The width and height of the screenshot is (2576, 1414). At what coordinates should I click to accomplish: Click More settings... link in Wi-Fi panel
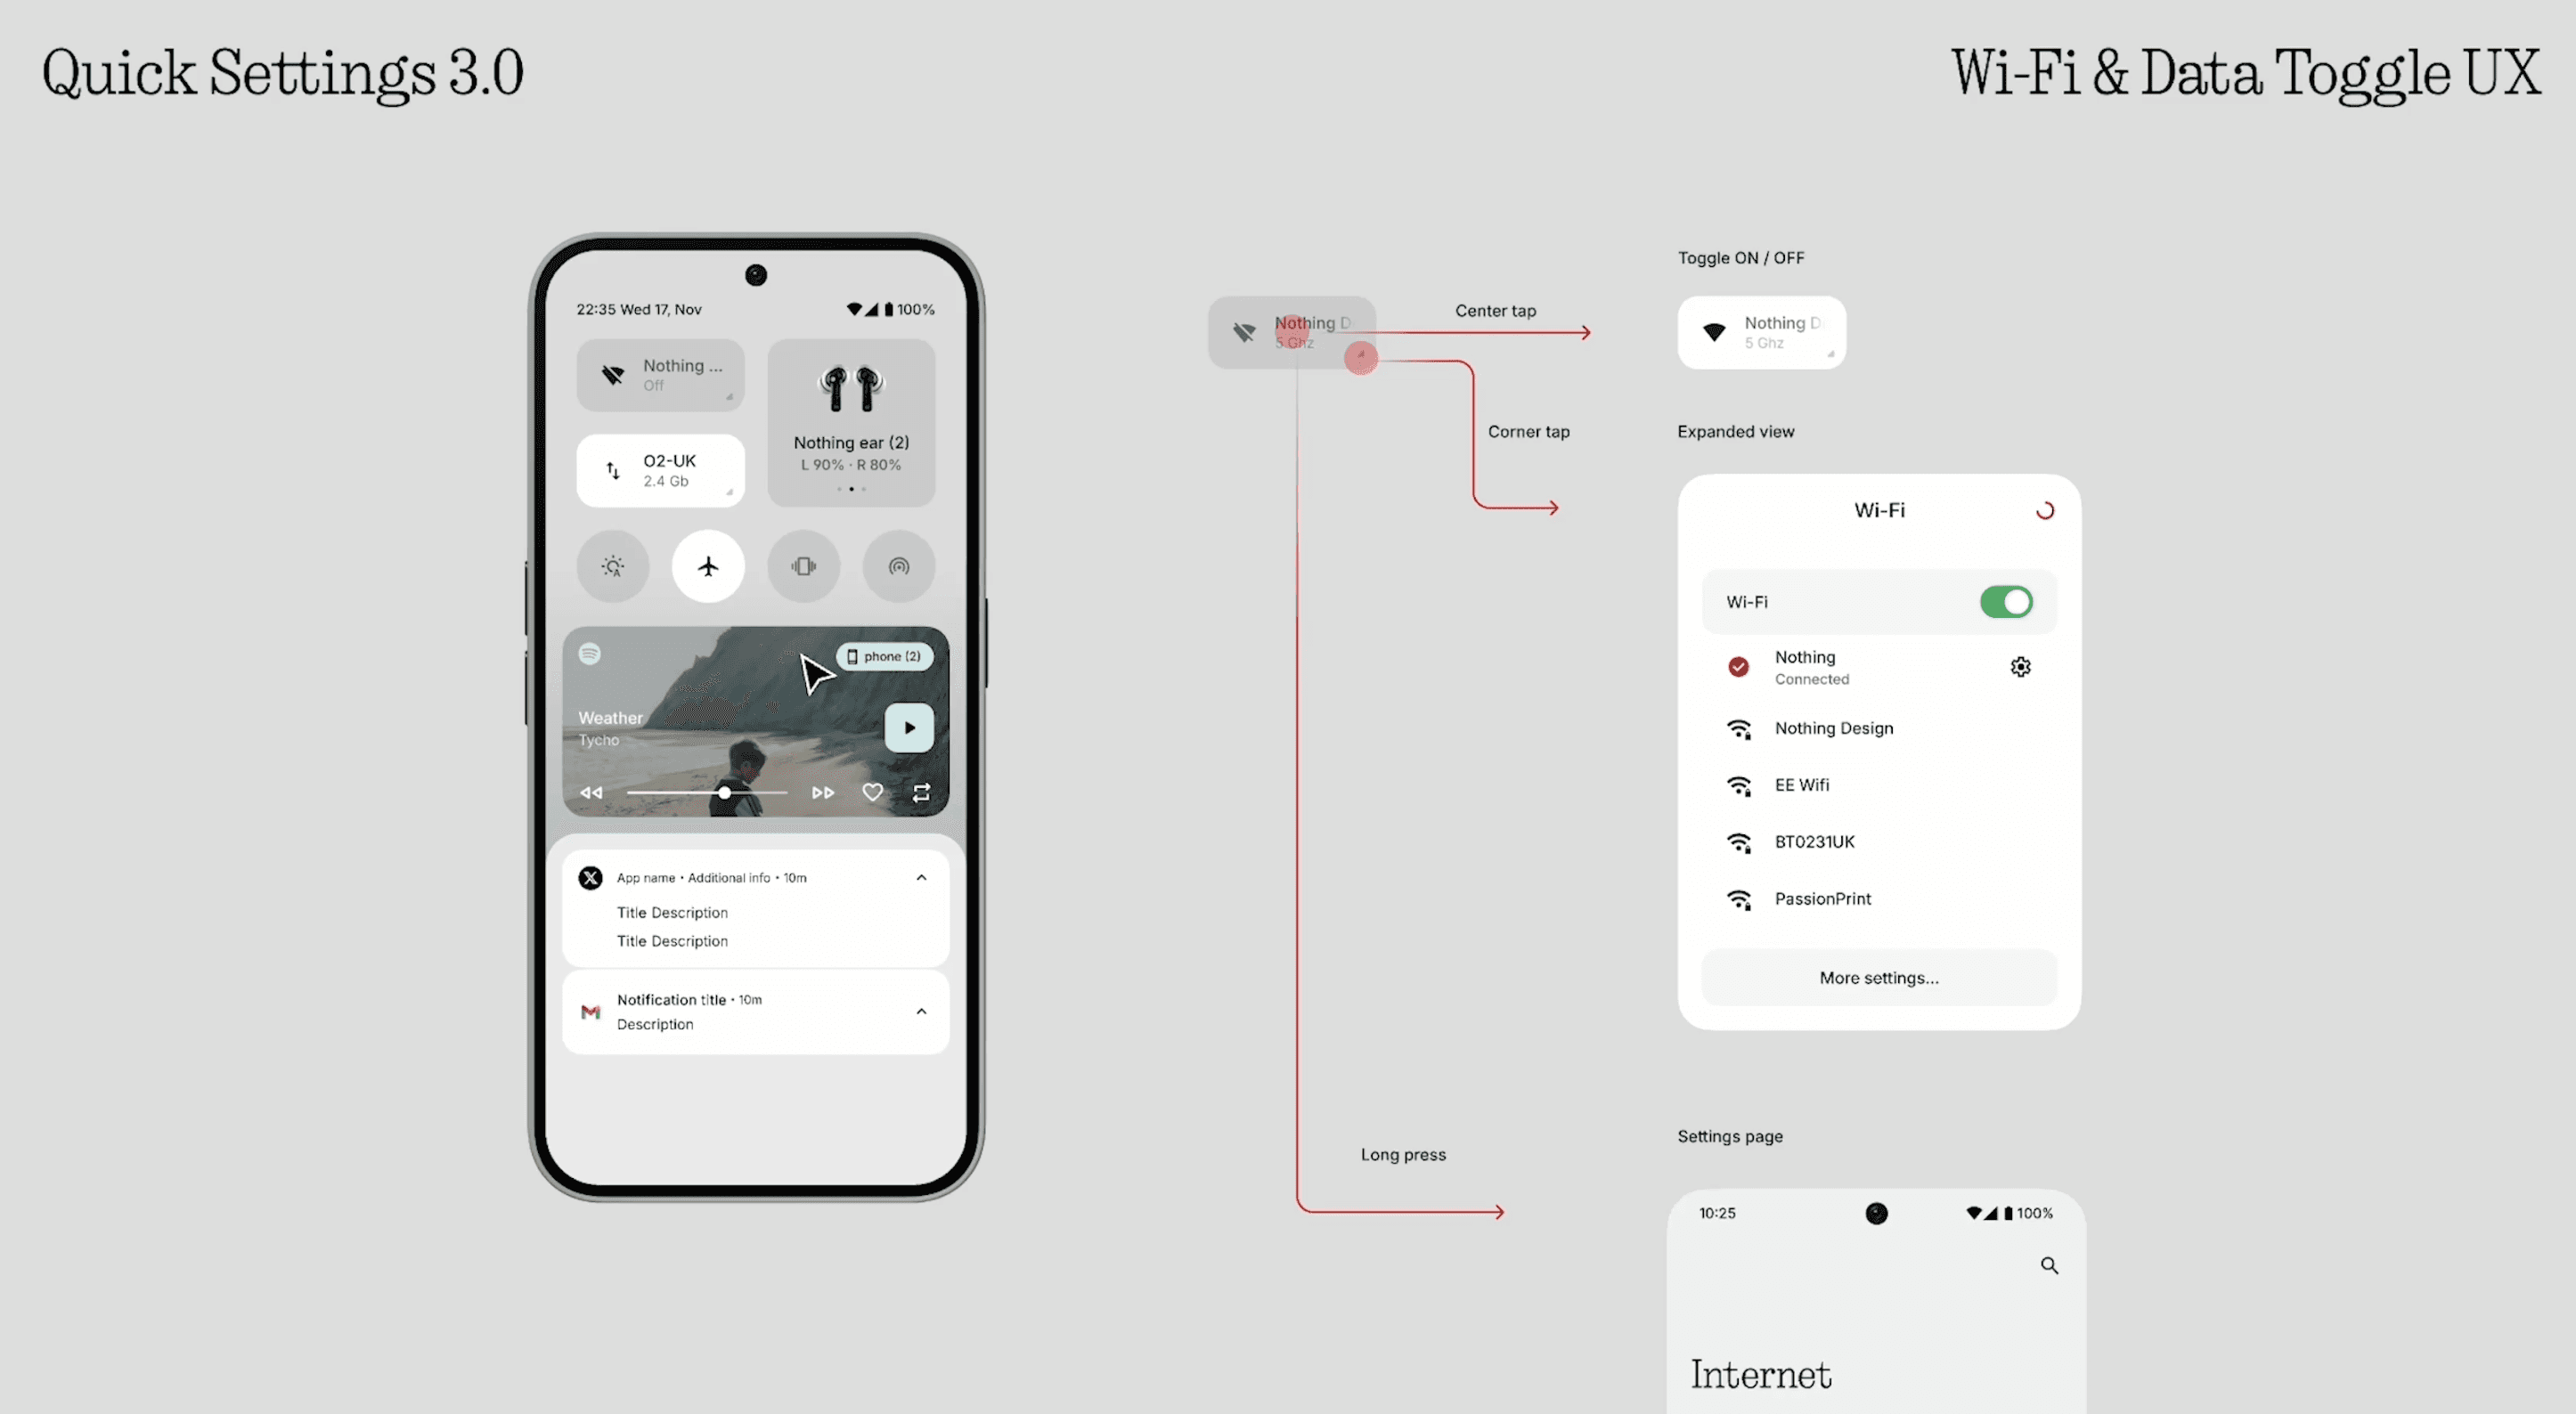[1878, 977]
